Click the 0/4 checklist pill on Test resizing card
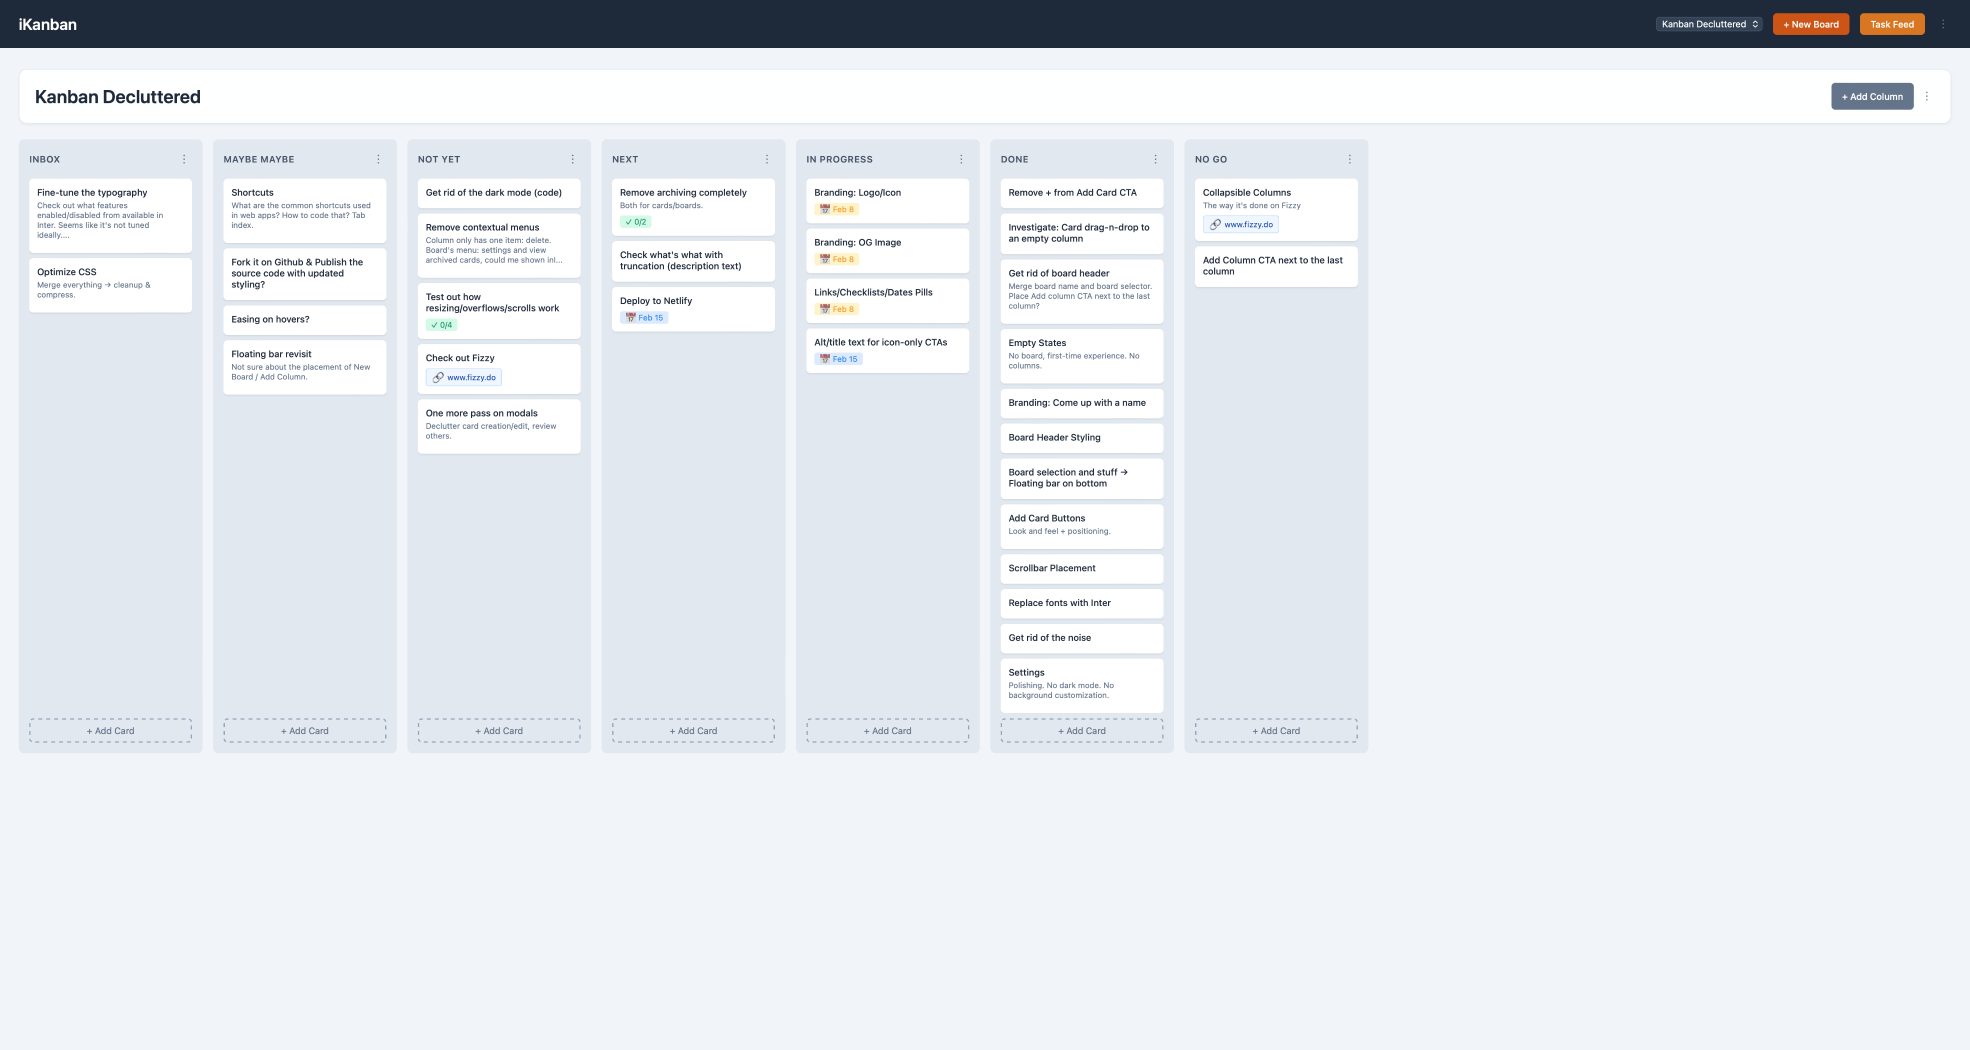The width and height of the screenshot is (1970, 1050). (442, 325)
